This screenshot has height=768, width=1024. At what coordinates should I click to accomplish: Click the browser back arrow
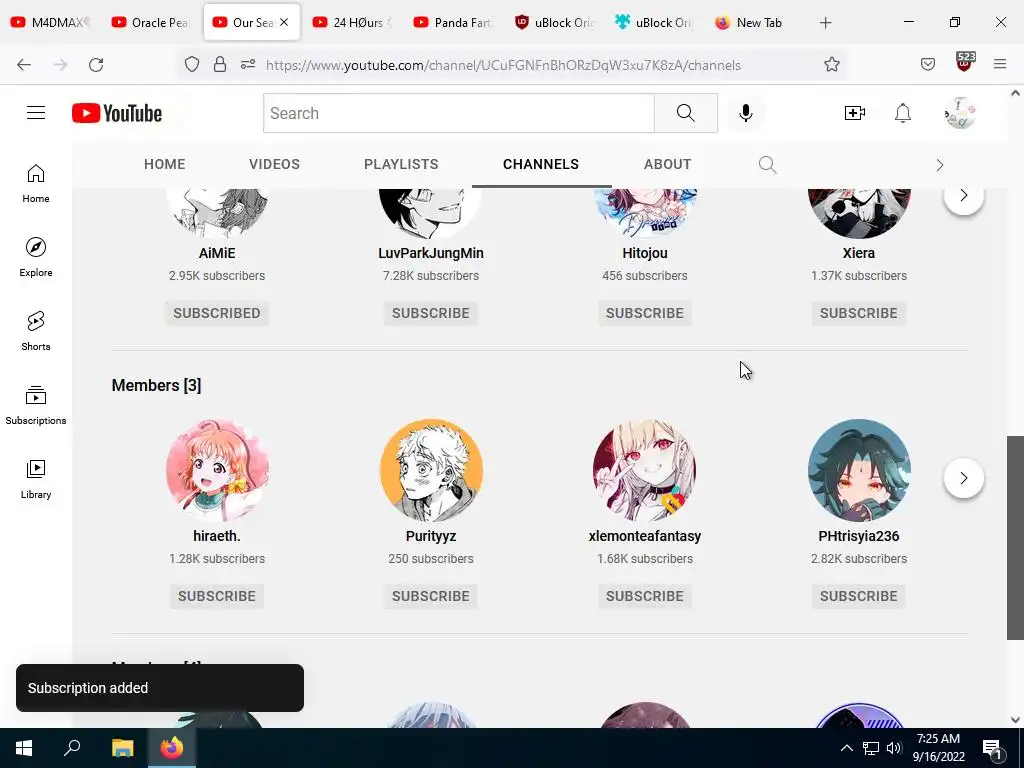click(24, 65)
